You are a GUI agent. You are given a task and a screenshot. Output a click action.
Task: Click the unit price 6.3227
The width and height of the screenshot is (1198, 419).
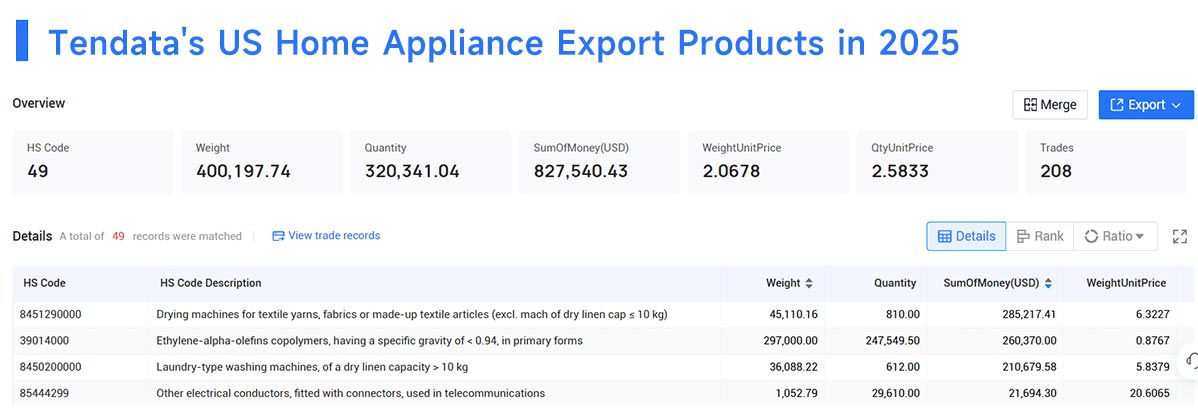pyautogui.click(x=1153, y=314)
